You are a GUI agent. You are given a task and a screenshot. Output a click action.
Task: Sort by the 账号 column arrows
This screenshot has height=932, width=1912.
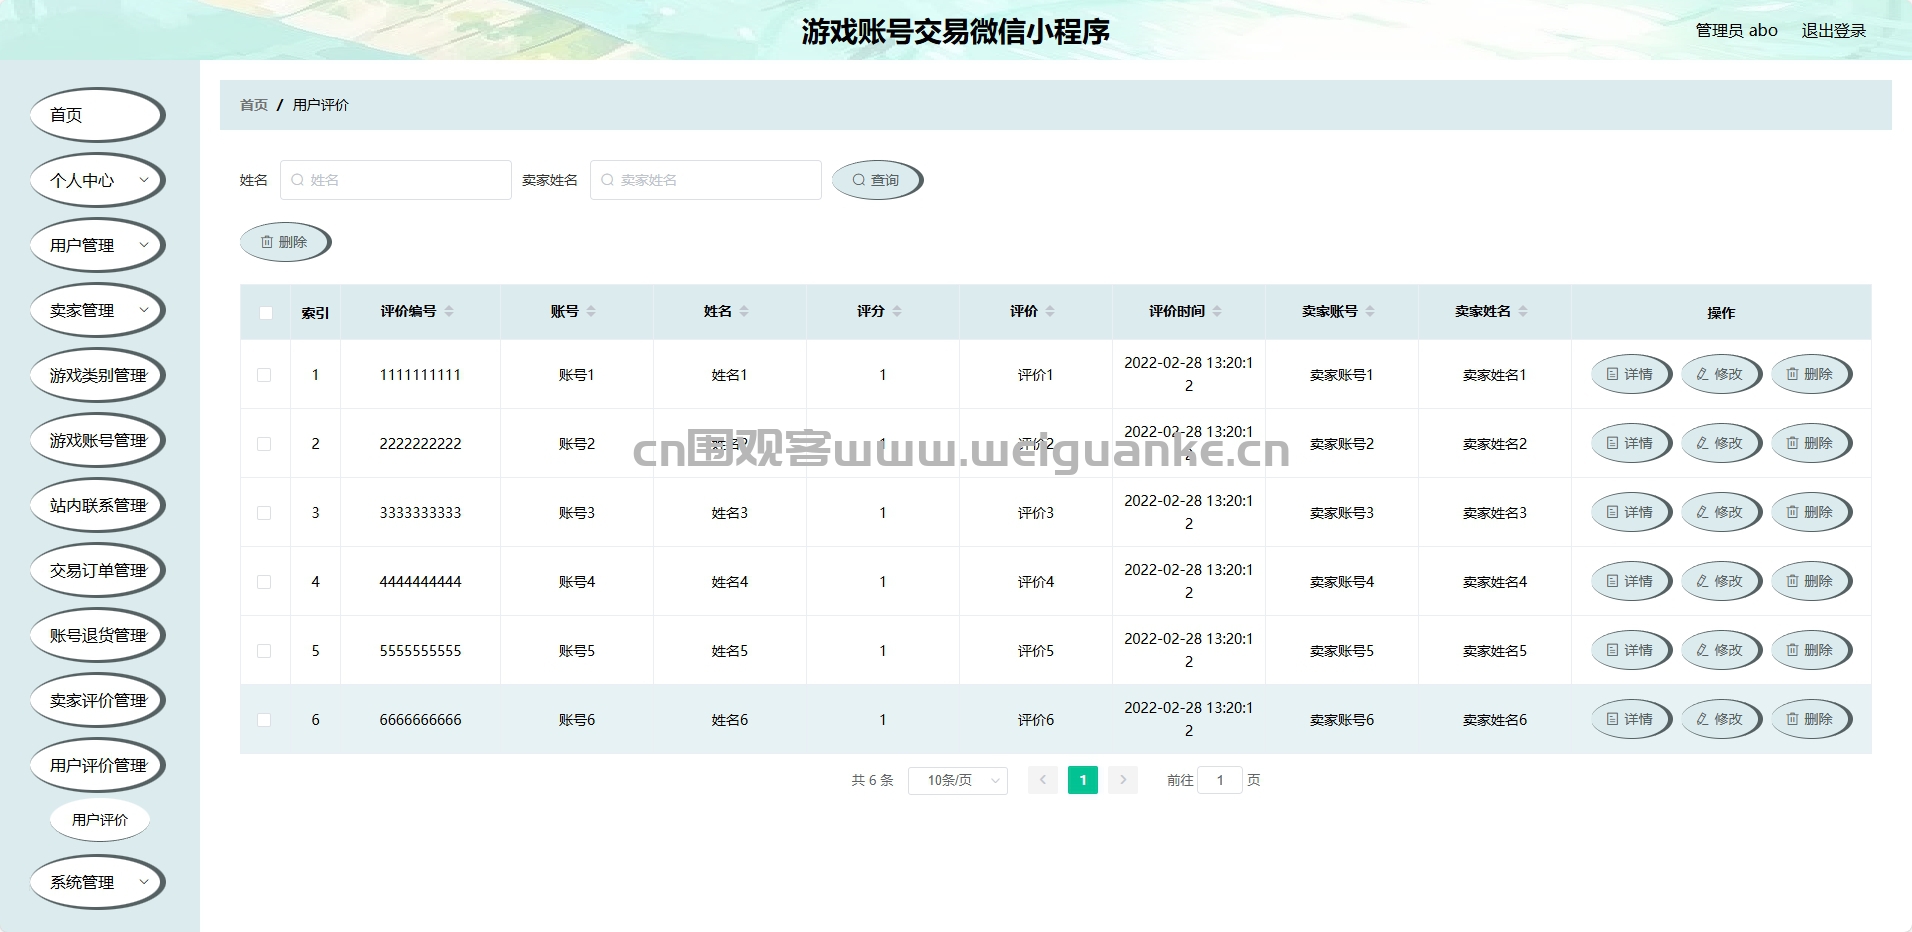pos(591,311)
